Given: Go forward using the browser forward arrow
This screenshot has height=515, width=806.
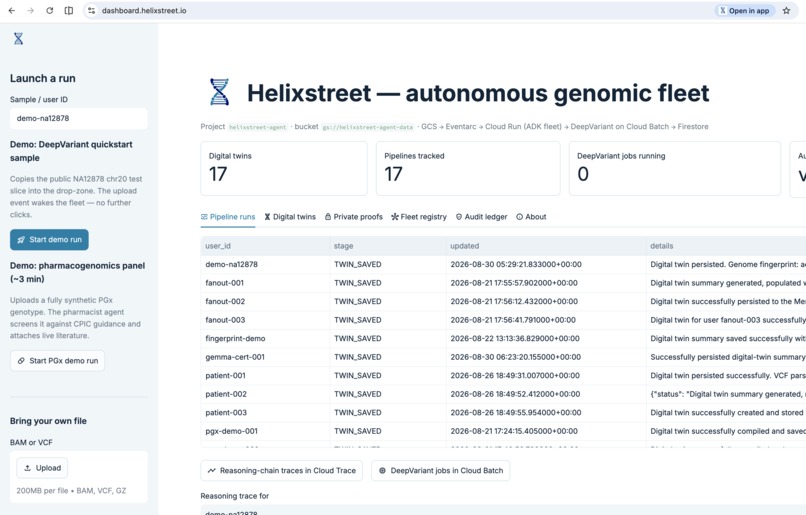Looking at the screenshot, I should point(30,10).
